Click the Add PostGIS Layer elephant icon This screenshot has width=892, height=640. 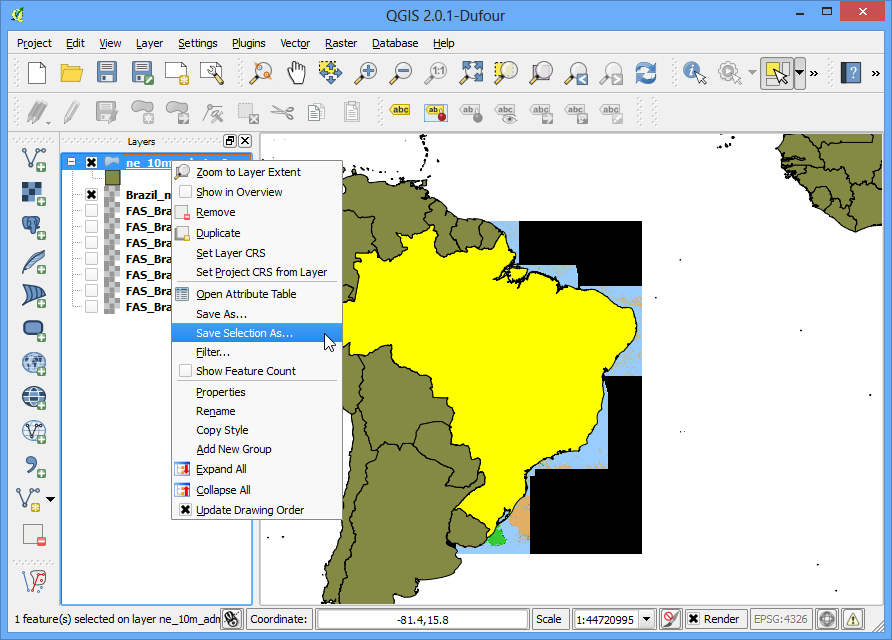[34, 228]
